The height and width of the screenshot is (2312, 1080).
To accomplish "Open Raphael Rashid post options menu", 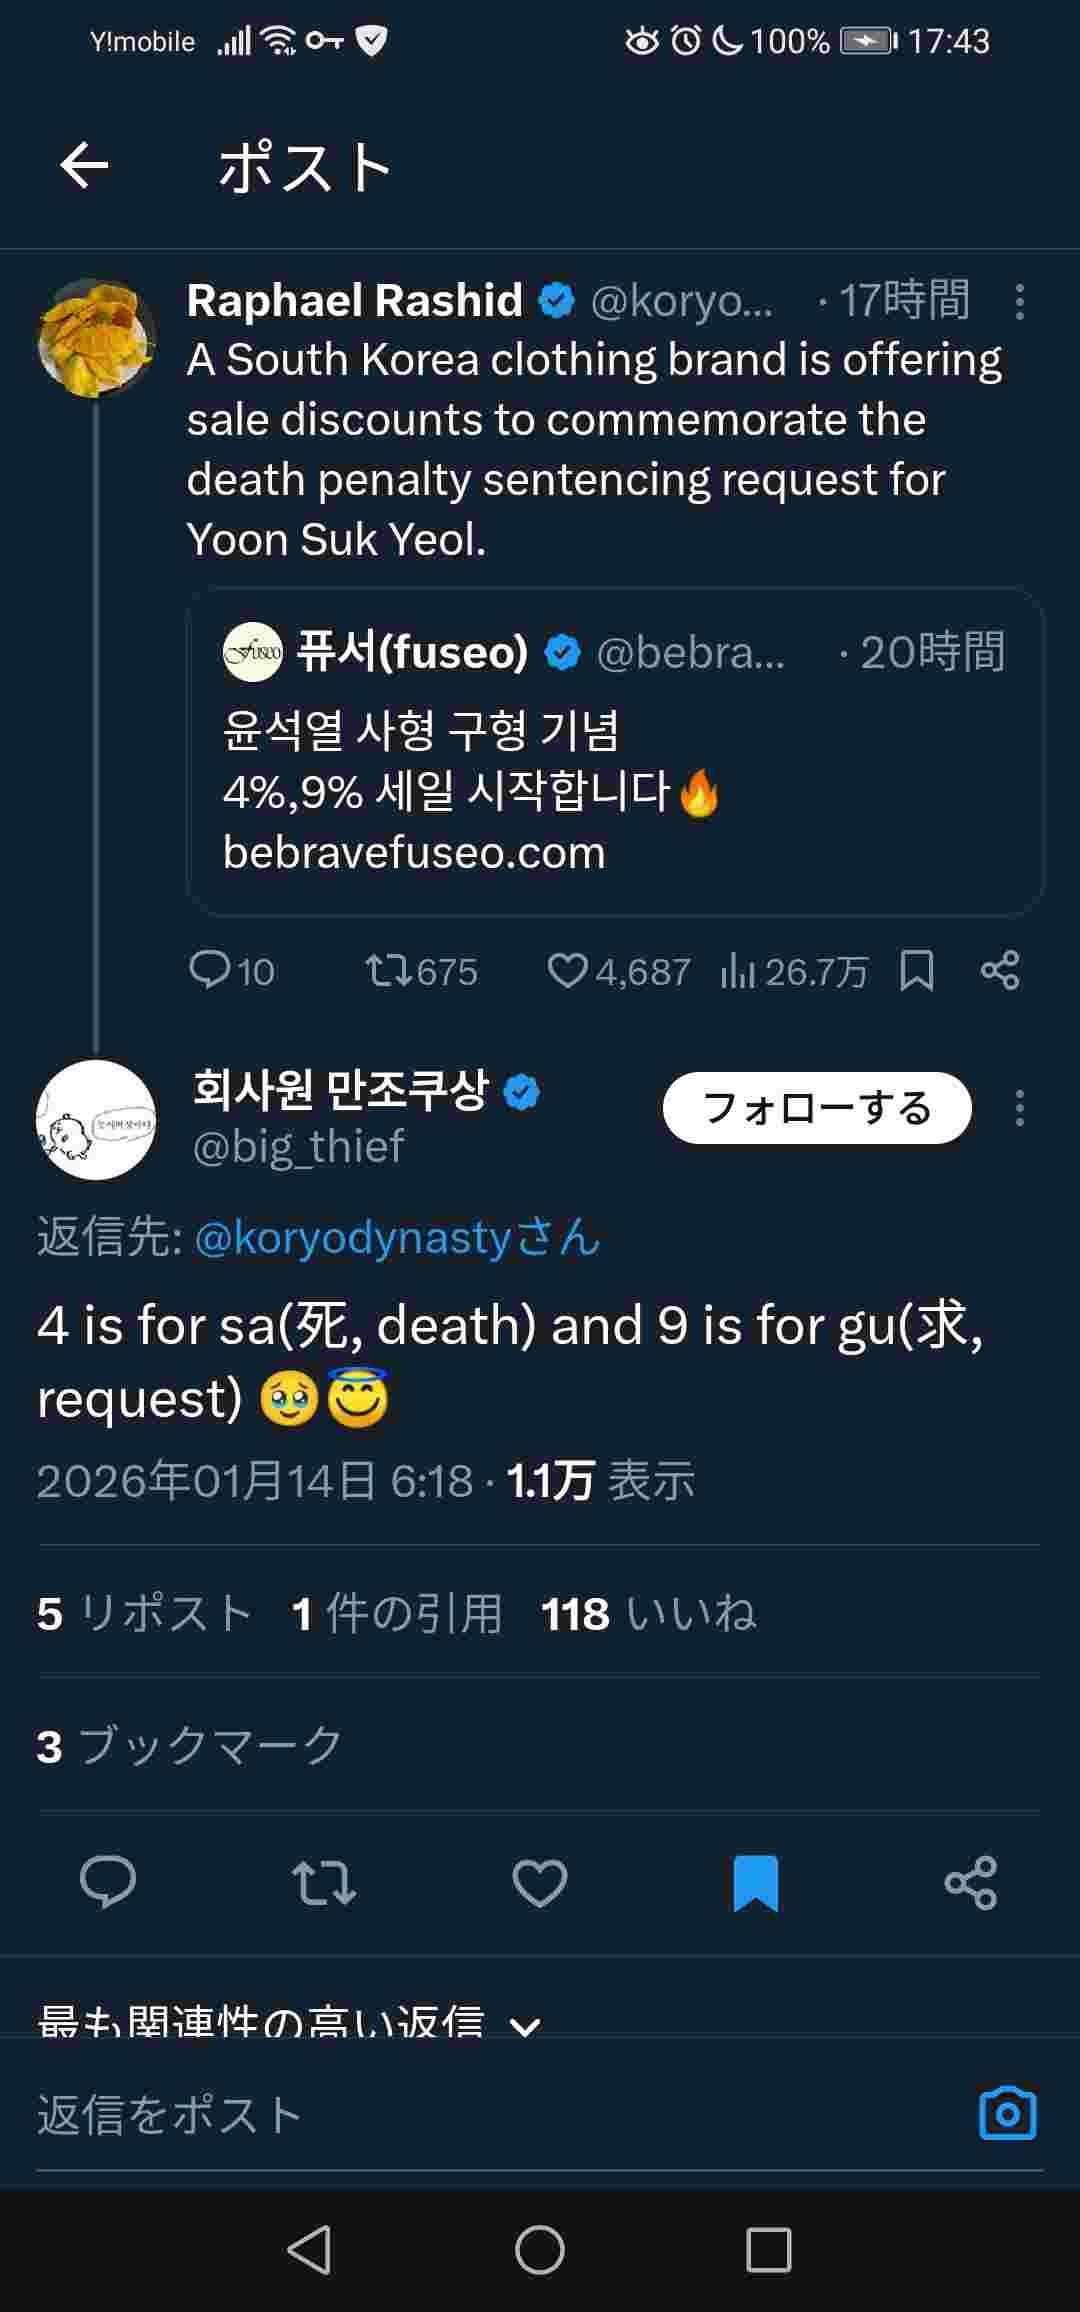I will [1019, 301].
